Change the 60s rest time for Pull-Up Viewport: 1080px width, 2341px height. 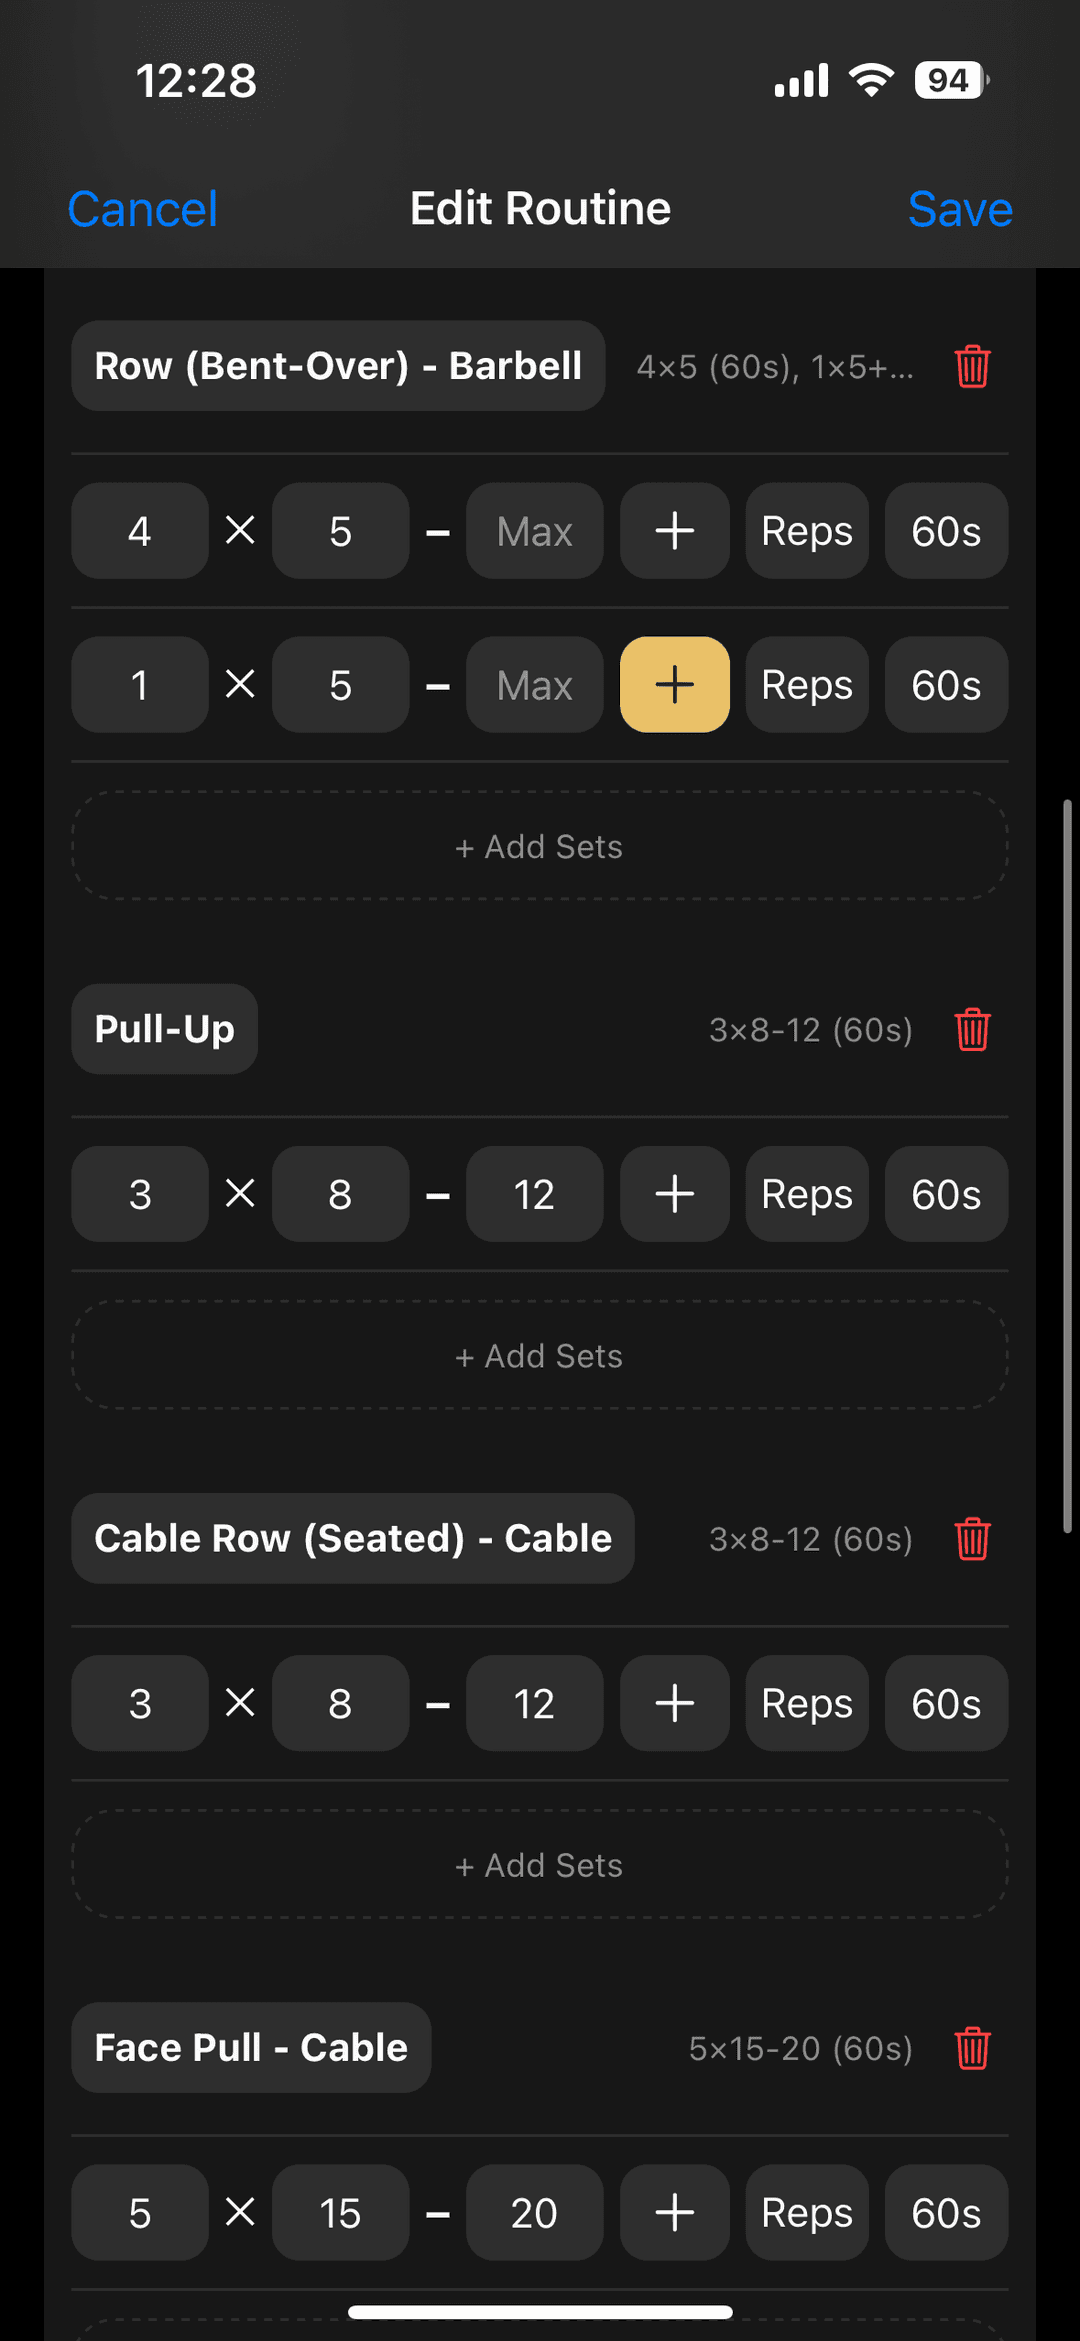coord(945,1193)
